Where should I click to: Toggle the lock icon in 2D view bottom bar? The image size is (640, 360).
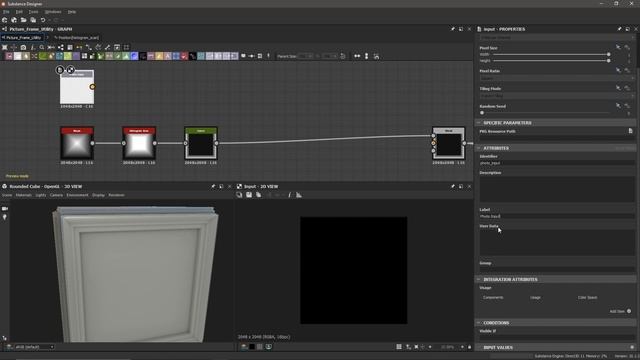469,347
